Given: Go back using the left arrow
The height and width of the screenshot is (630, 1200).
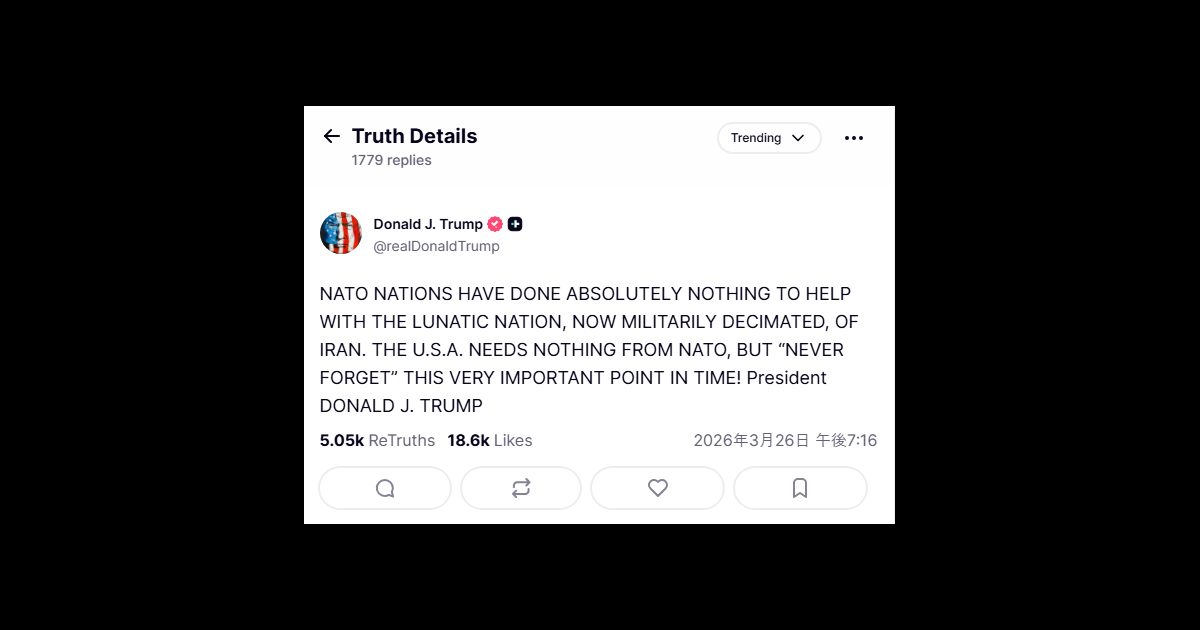Looking at the screenshot, I should 332,136.
